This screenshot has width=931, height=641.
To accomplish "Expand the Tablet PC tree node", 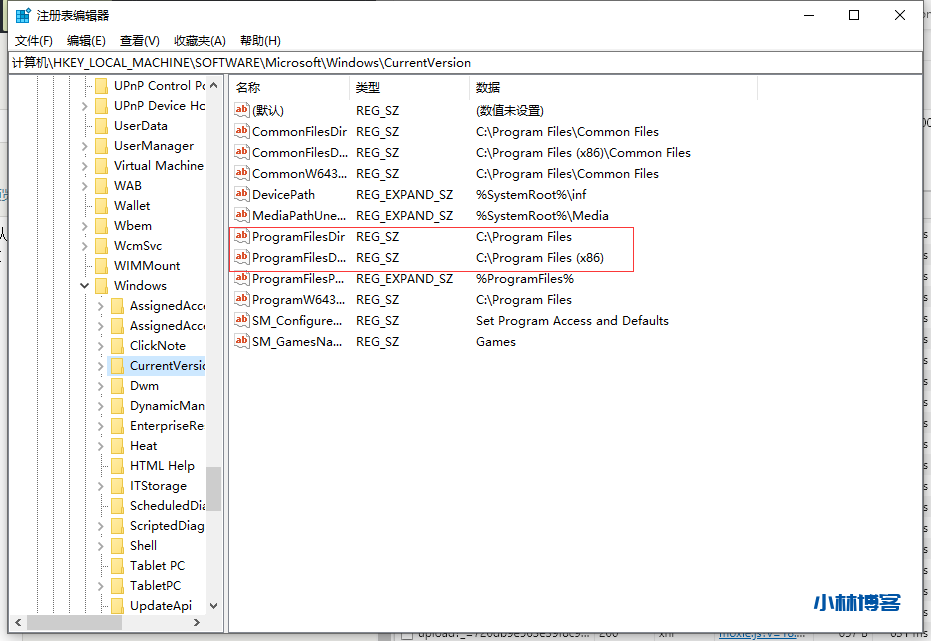I will click(x=101, y=566).
